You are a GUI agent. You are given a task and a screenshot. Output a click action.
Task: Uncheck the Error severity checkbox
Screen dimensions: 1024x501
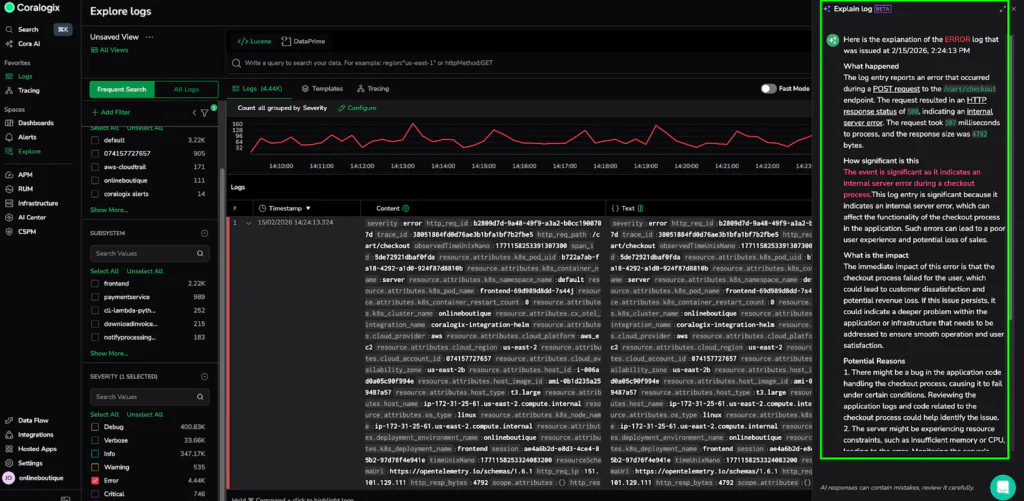(x=96, y=480)
